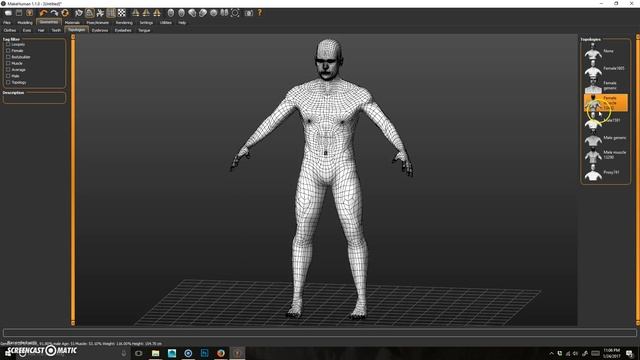Select the Male muscle 13290 topology
This screenshot has height=360, width=640.
click(606, 155)
